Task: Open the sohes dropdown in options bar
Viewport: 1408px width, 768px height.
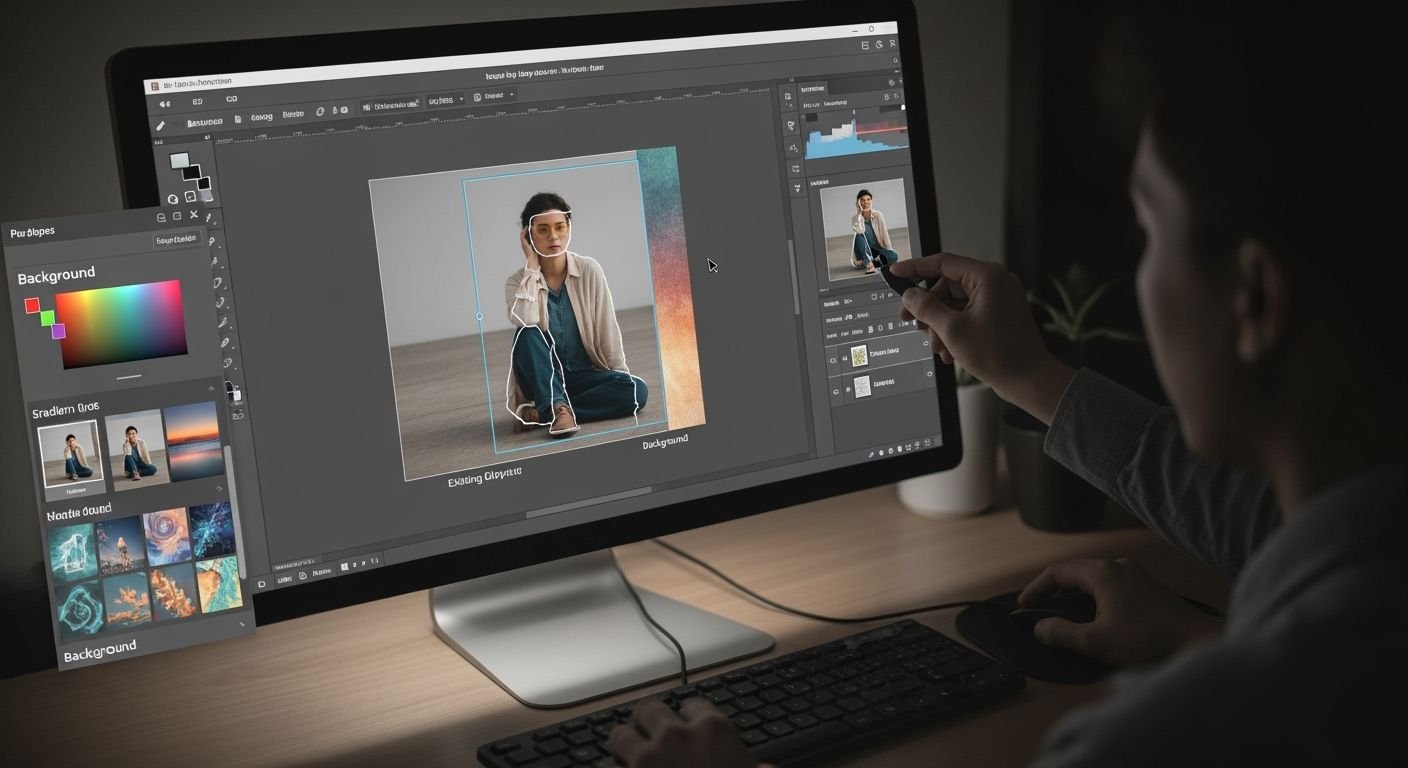Action: tap(446, 101)
